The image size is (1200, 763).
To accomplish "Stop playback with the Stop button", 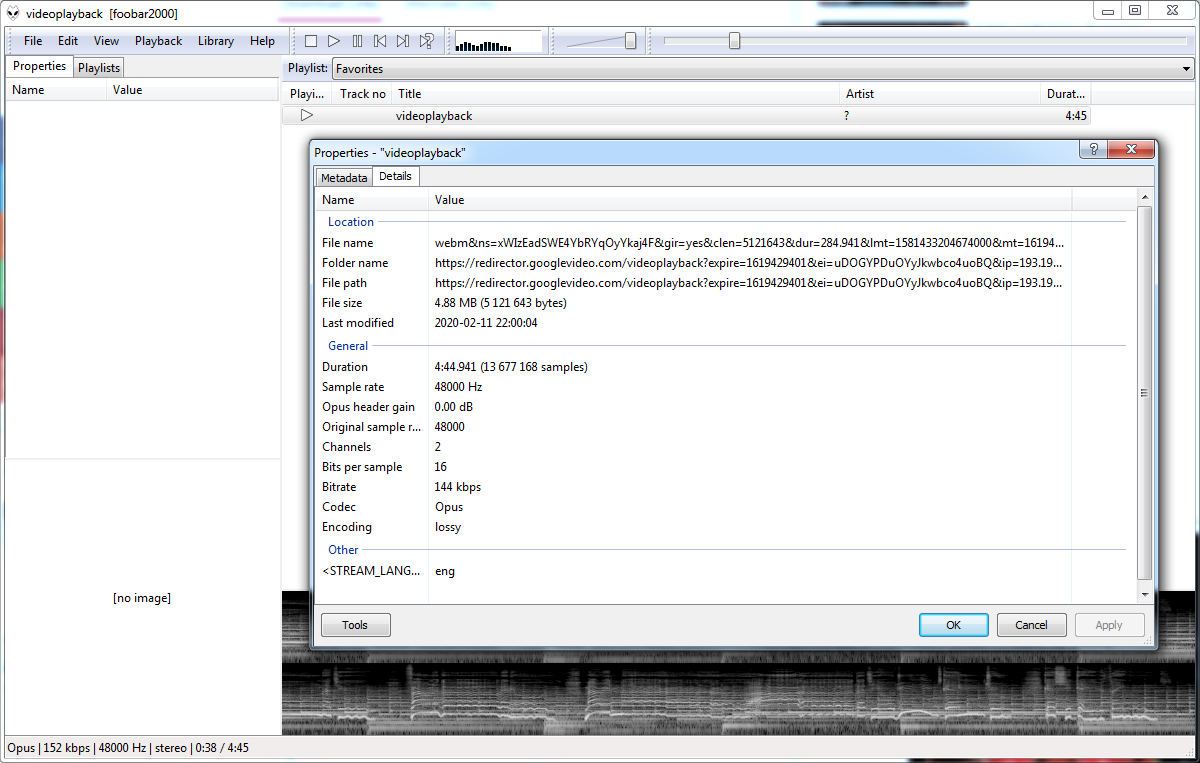I will pos(311,41).
